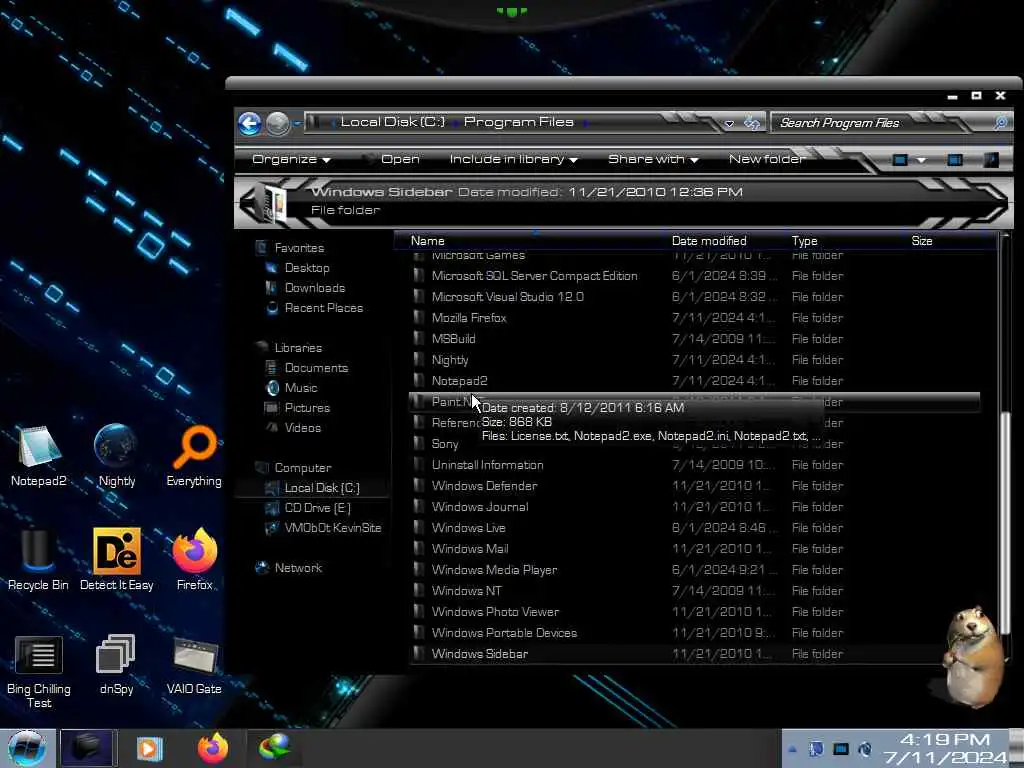Open the Notepad2 desktop shortcut
1024x768 pixels.
tap(39, 456)
